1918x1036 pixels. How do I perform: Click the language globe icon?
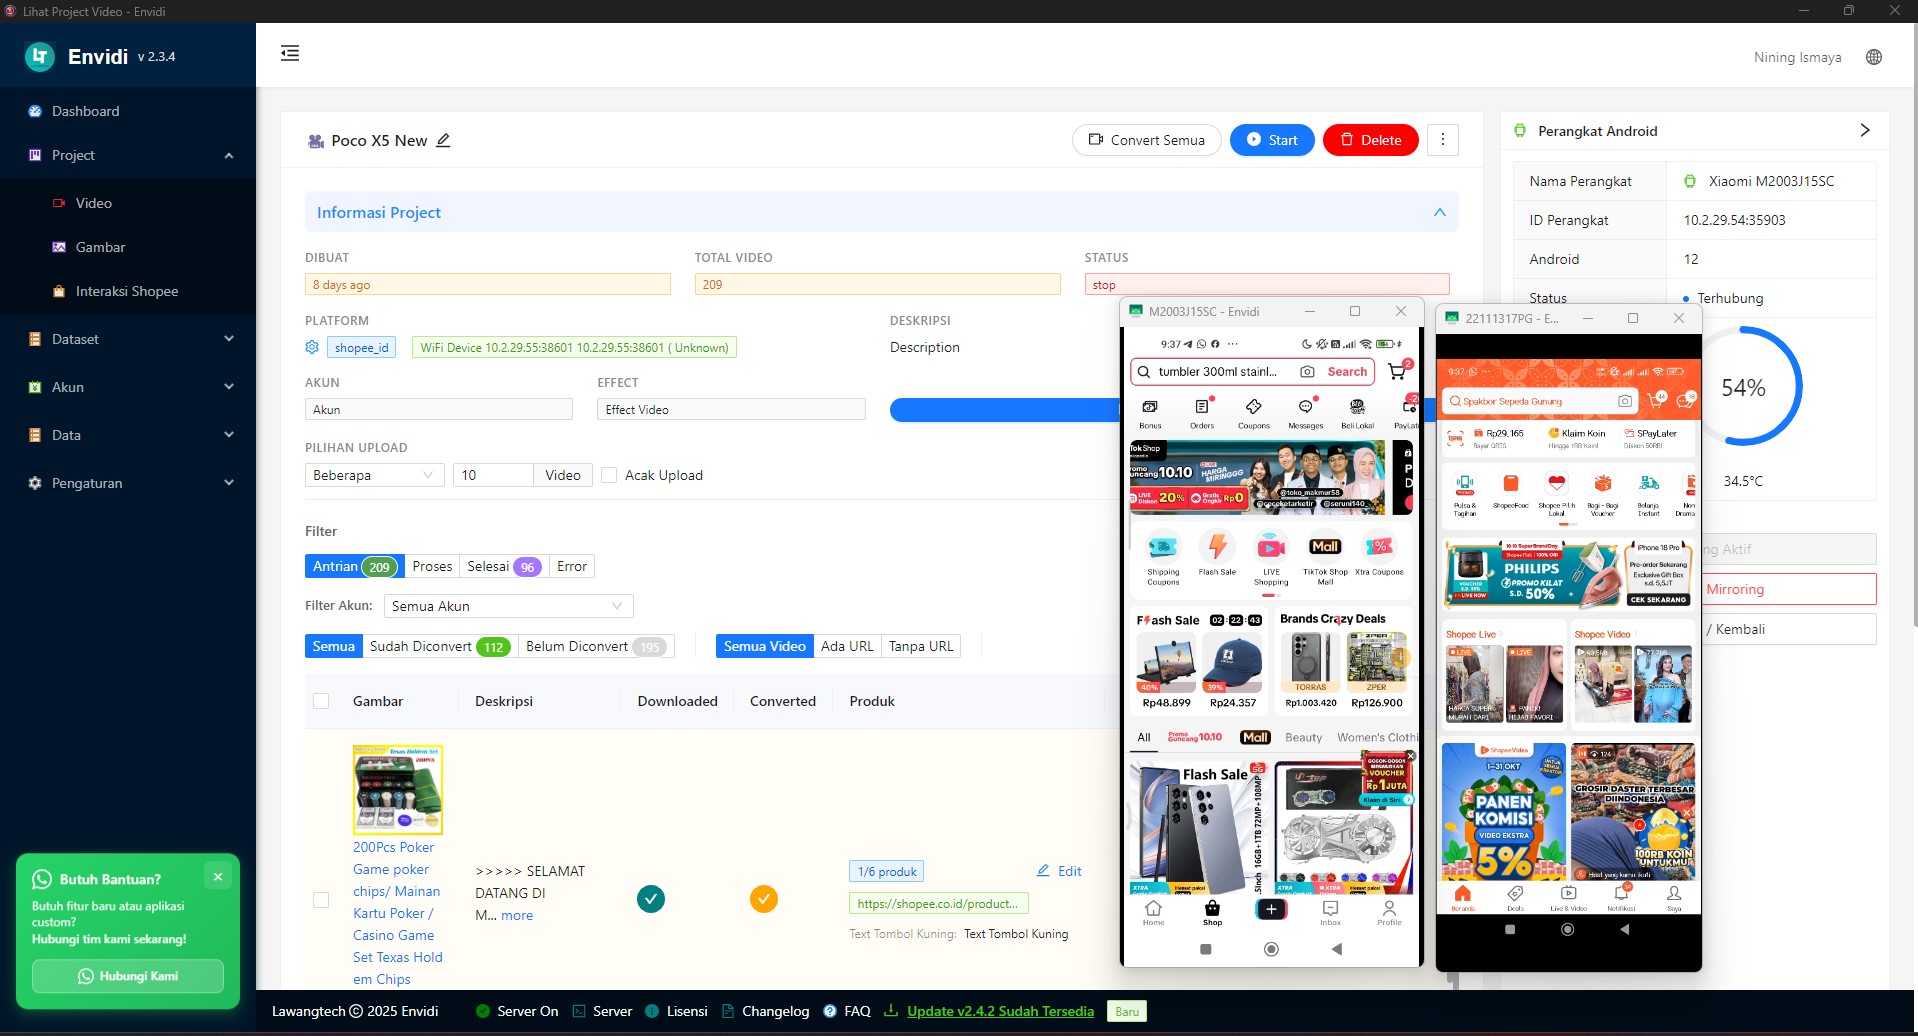click(x=1874, y=57)
